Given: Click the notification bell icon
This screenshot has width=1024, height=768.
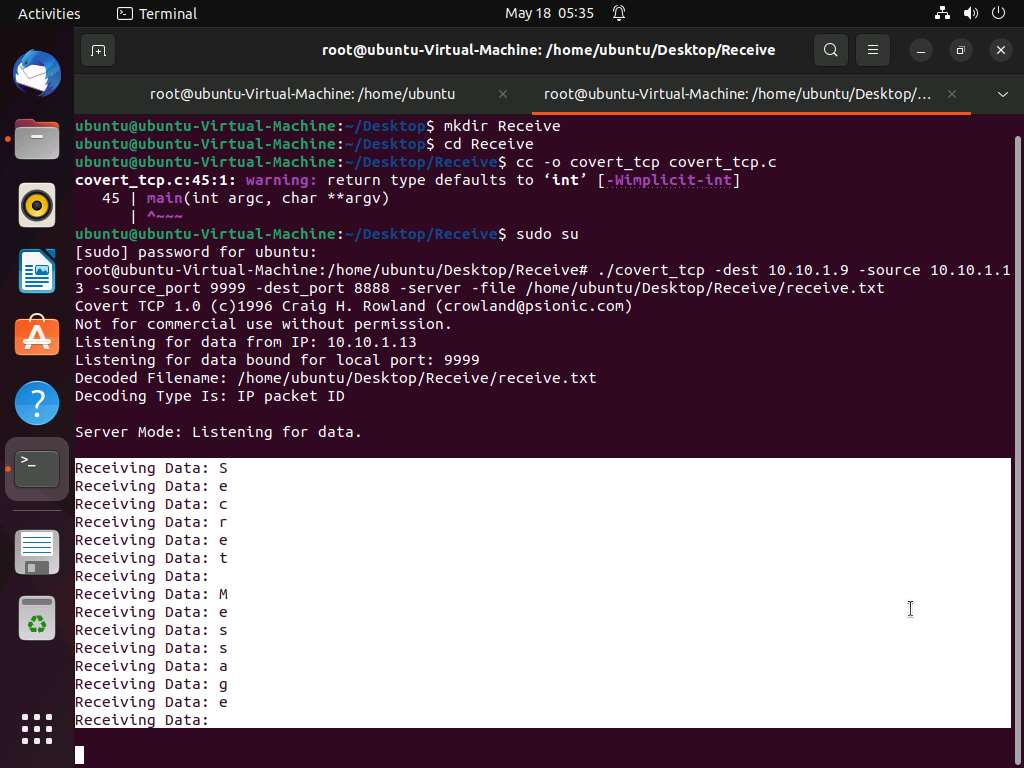Looking at the screenshot, I should point(619,13).
